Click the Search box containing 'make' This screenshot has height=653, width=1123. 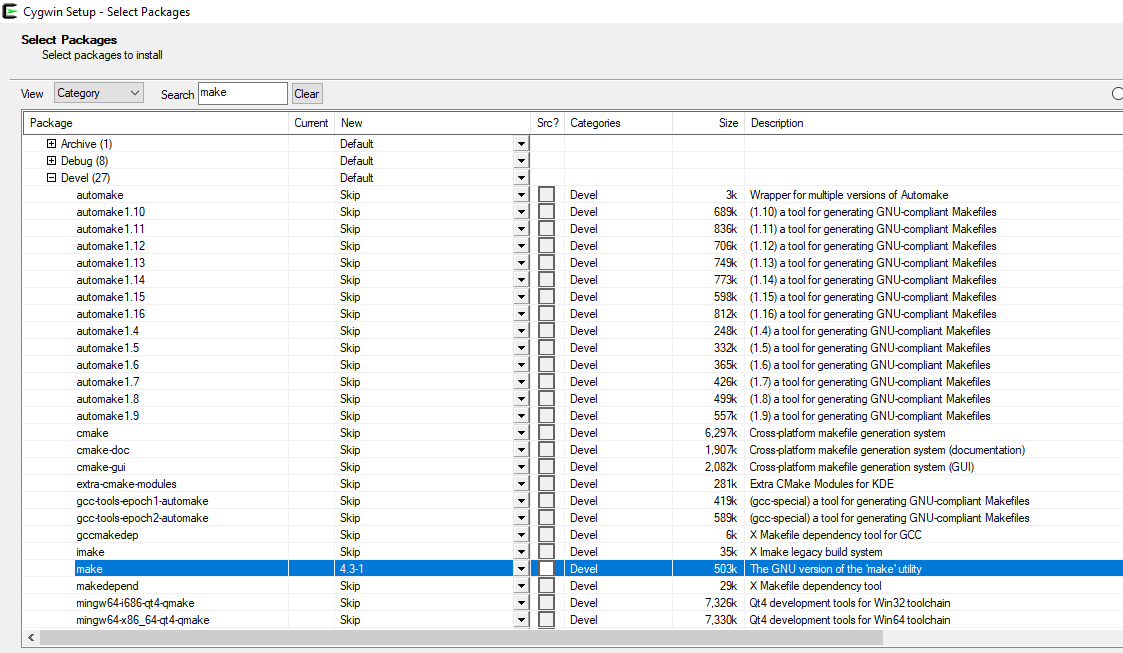click(x=243, y=93)
